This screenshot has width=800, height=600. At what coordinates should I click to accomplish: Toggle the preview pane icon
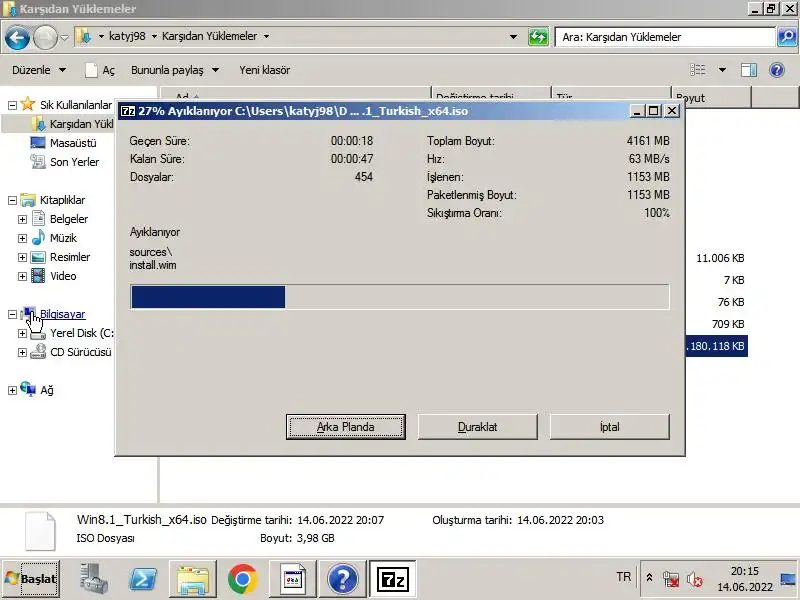coord(748,70)
